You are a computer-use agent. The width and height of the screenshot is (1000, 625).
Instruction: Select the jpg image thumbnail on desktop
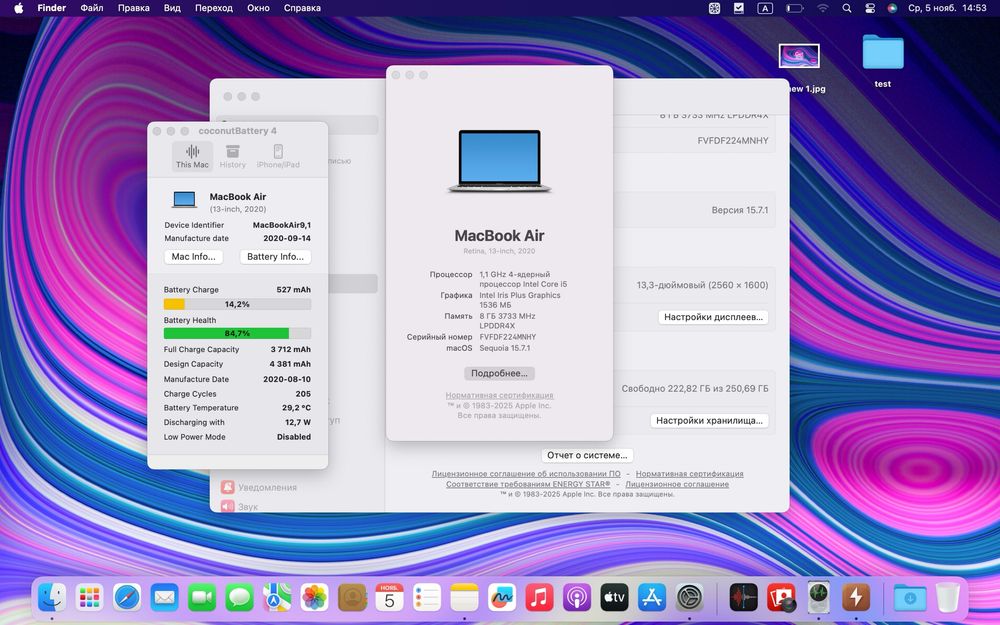coord(799,56)
